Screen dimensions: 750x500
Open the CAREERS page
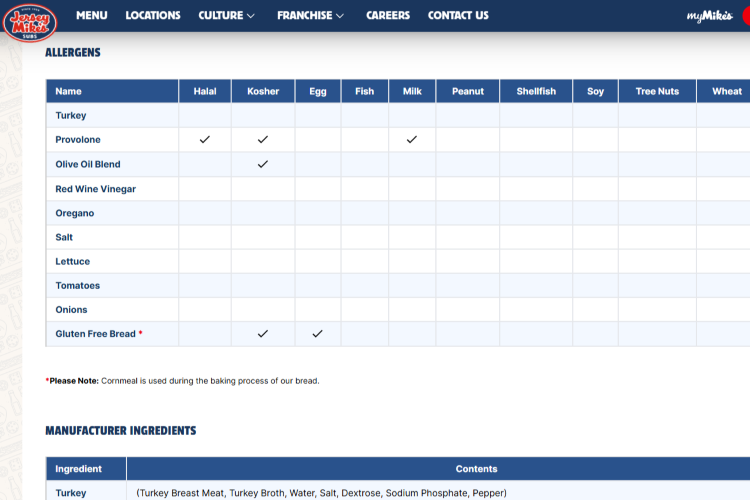[388, 15]
